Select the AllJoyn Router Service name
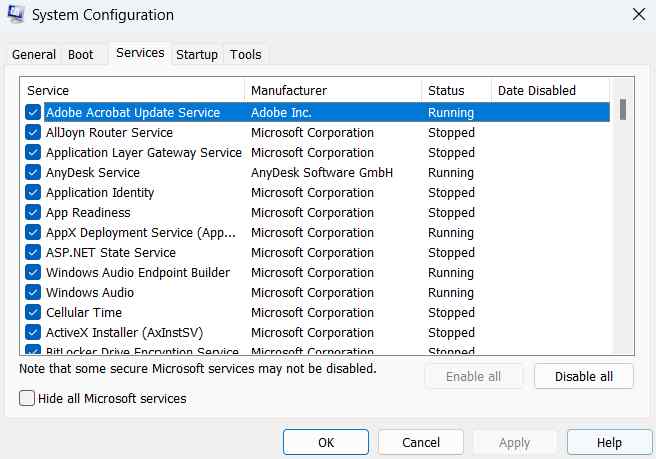This screenshot has width=656, height=459. (109, 133)
